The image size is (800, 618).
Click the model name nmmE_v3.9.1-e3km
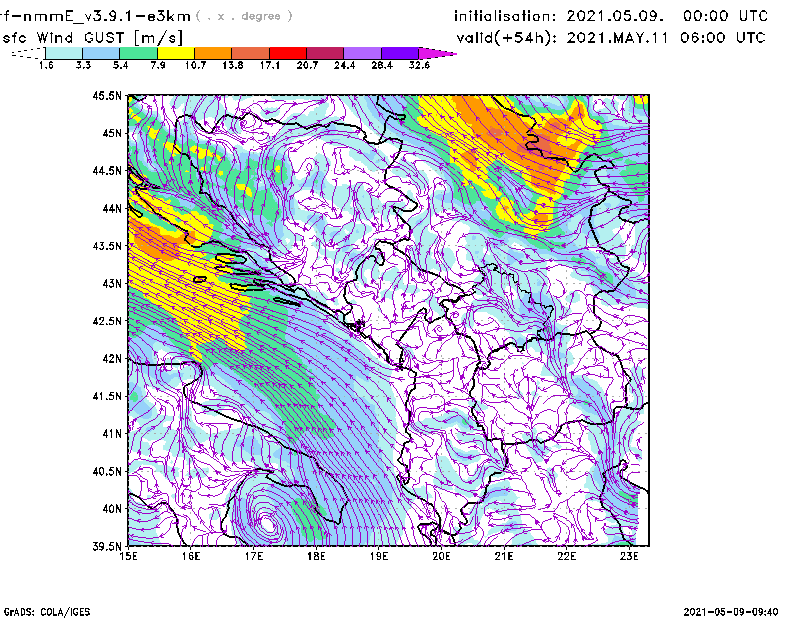107,16
